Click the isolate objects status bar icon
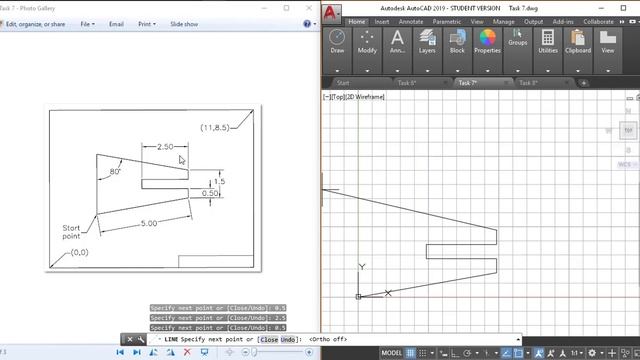Viewport: 640px width, 360px height. pos(625,353)
